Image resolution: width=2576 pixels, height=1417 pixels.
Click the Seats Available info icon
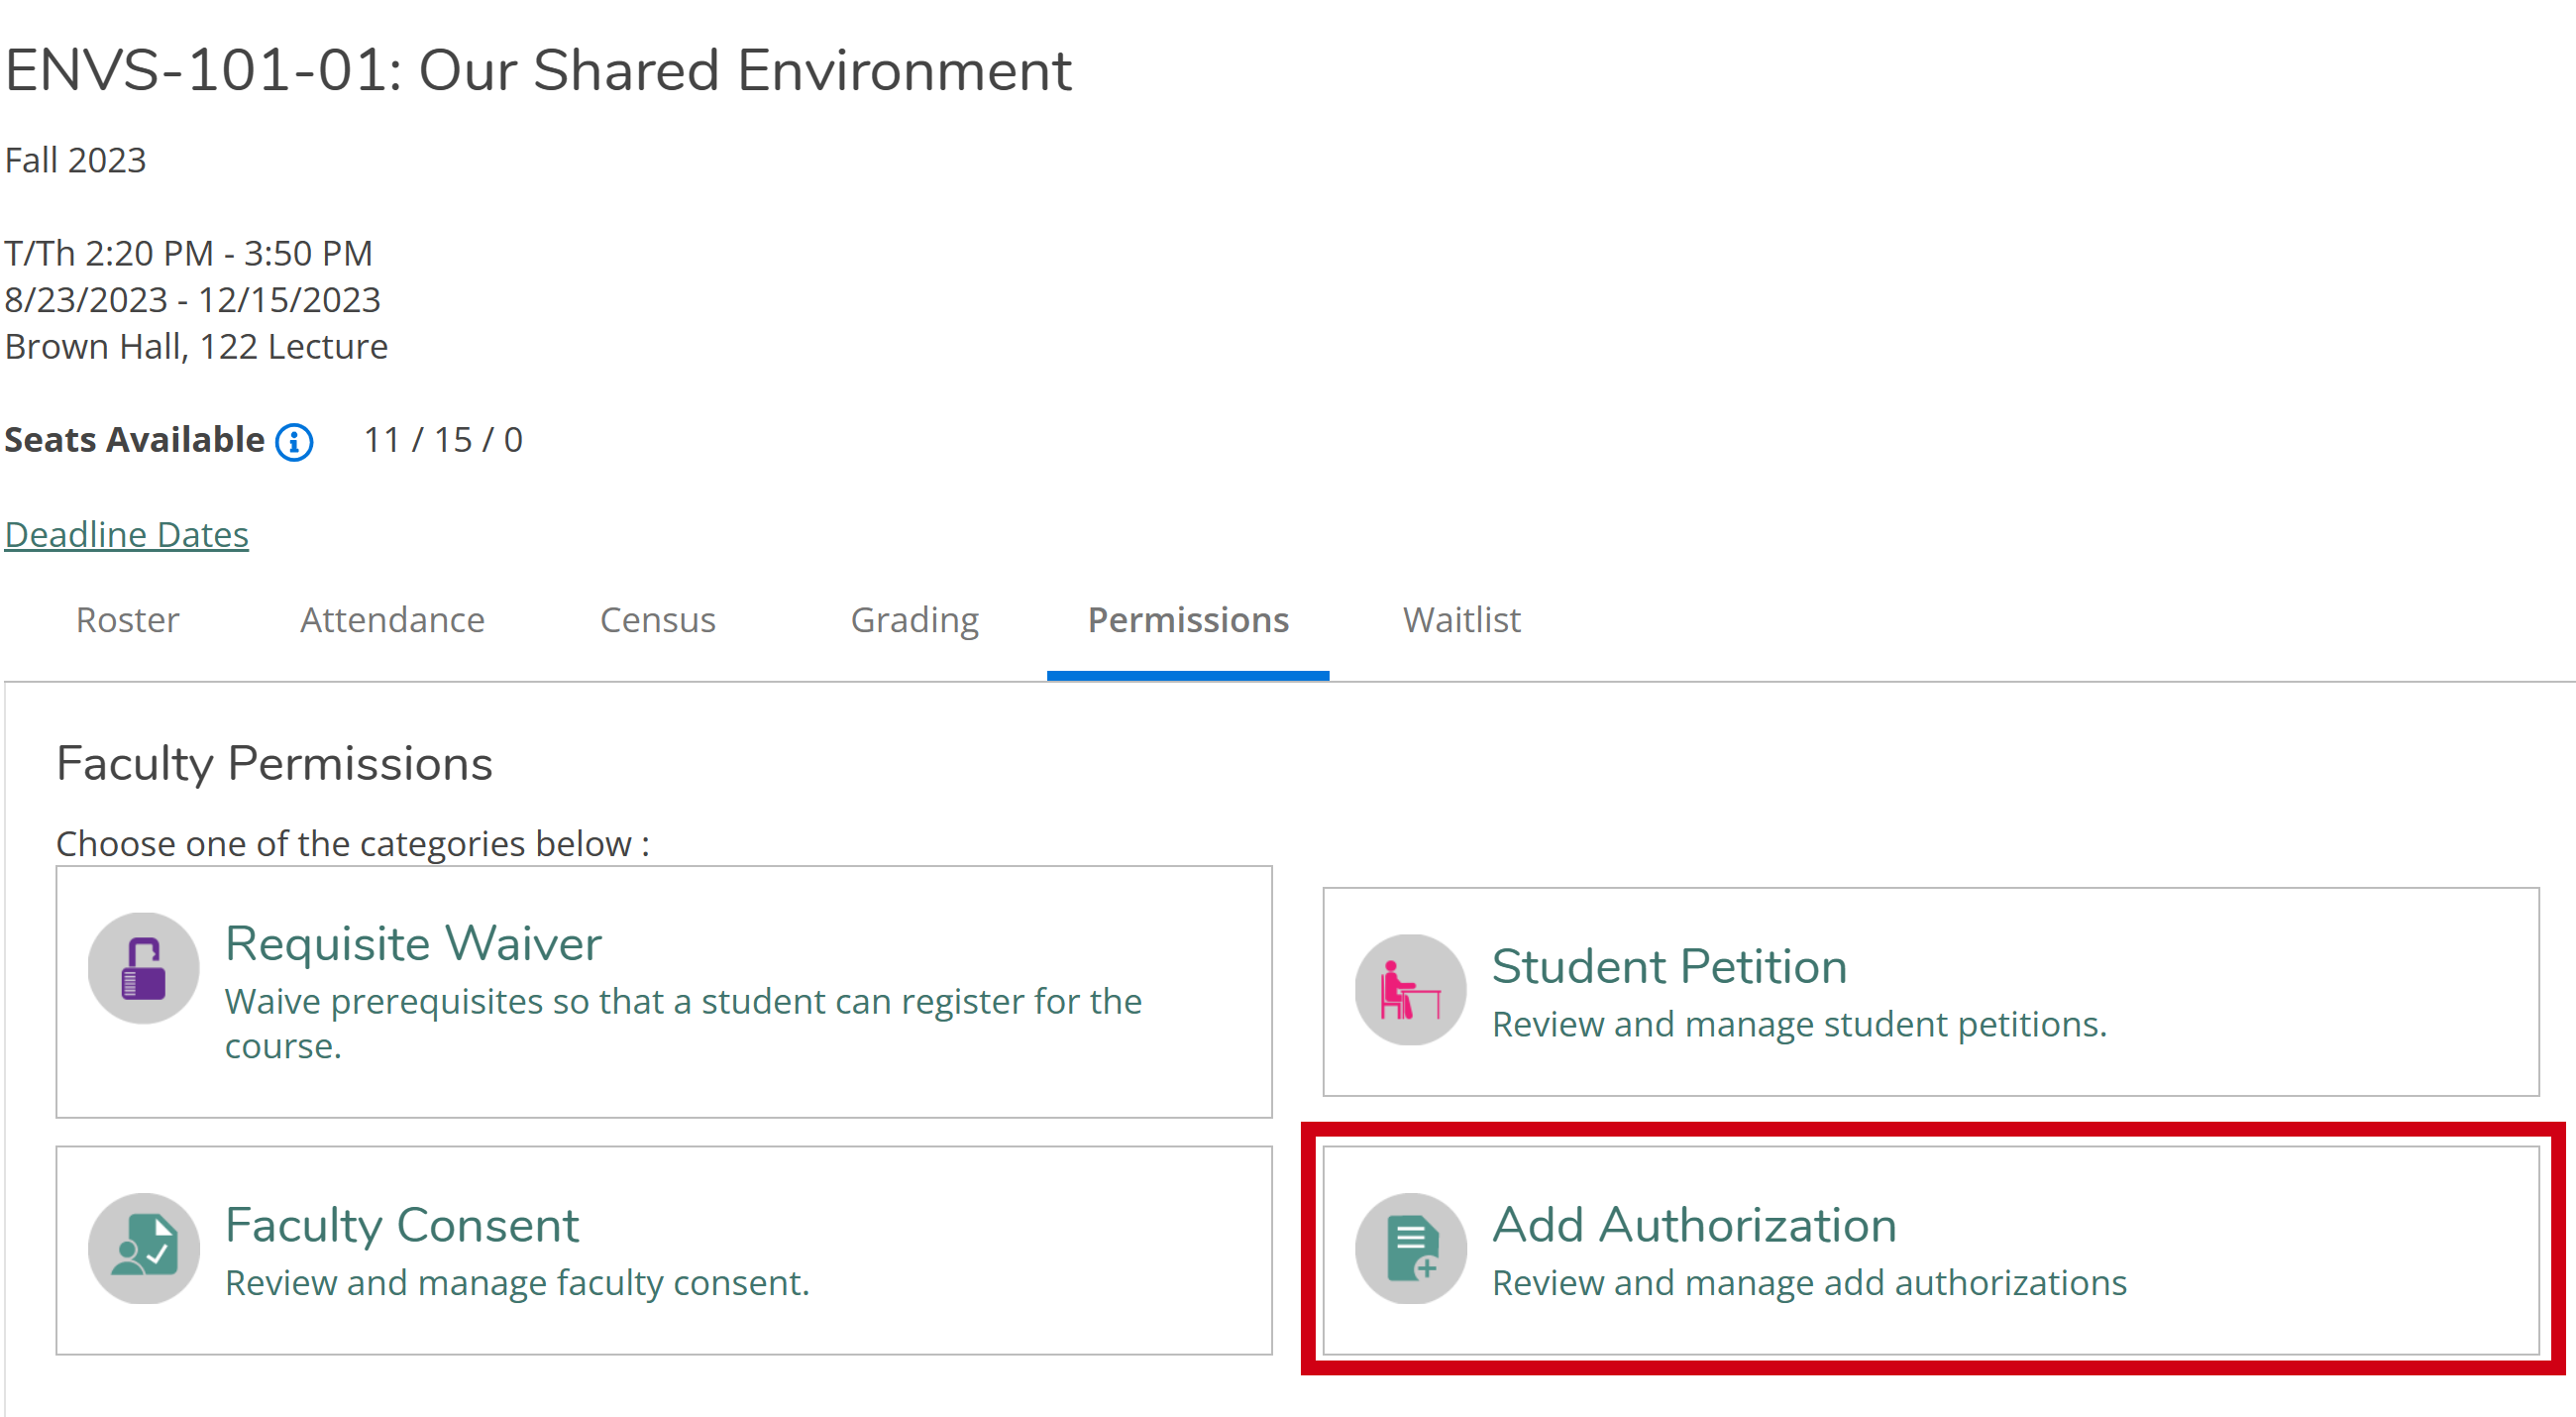point(294,441)
